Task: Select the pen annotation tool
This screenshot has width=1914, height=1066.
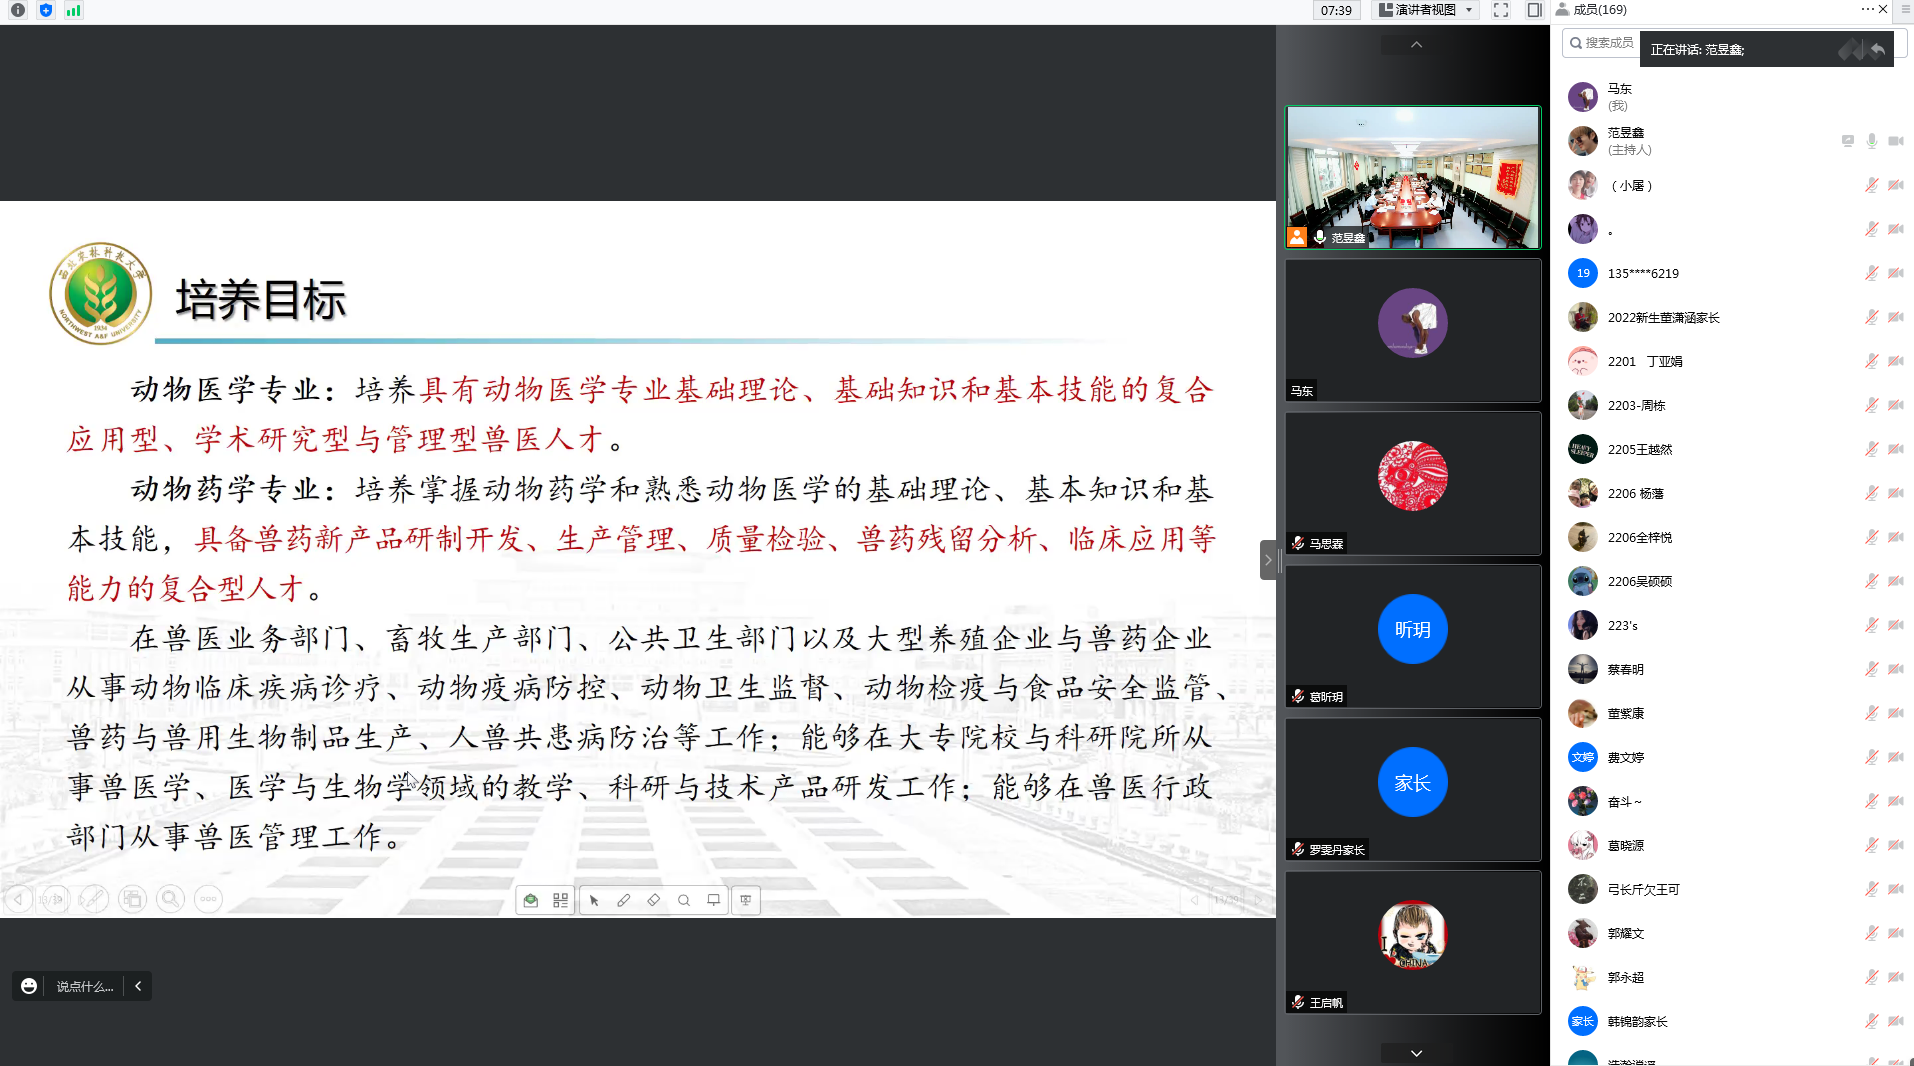Action: coord(624,900)
